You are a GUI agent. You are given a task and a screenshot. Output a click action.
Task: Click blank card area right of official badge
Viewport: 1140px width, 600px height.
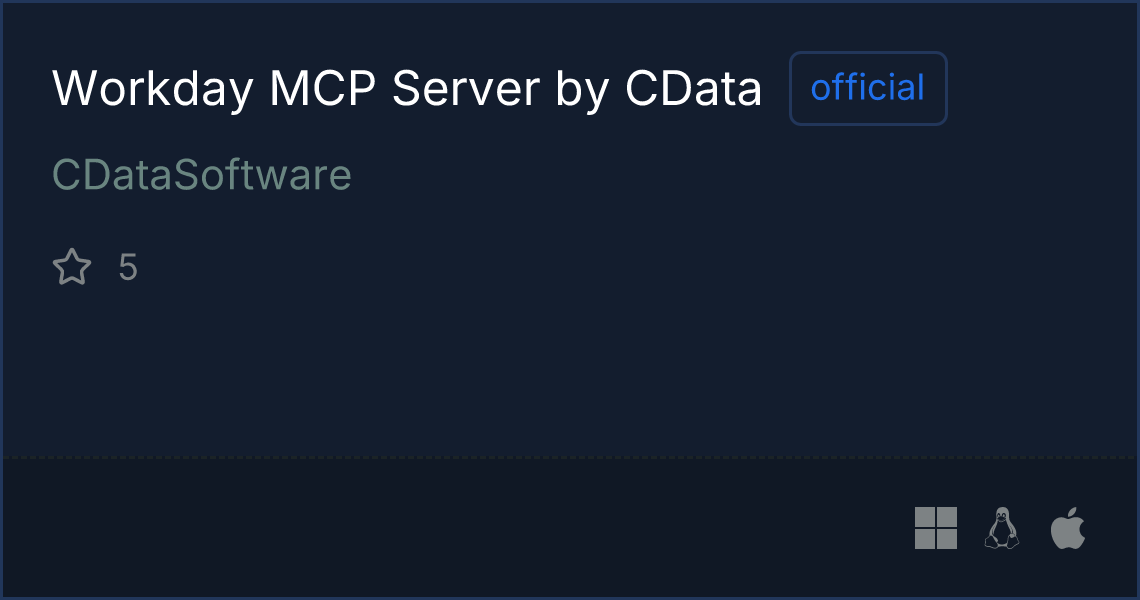[x=1040, y=88]
